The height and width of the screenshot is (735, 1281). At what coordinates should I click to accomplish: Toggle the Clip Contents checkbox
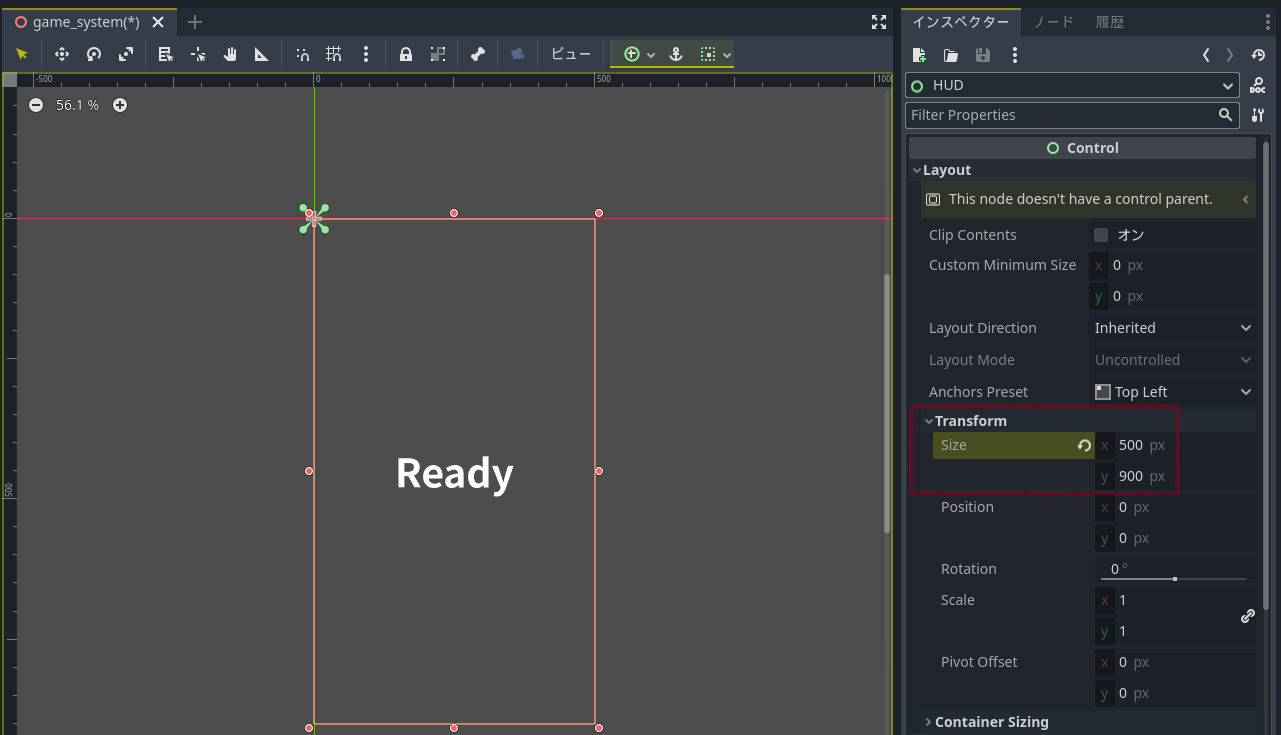point(1101,235)
